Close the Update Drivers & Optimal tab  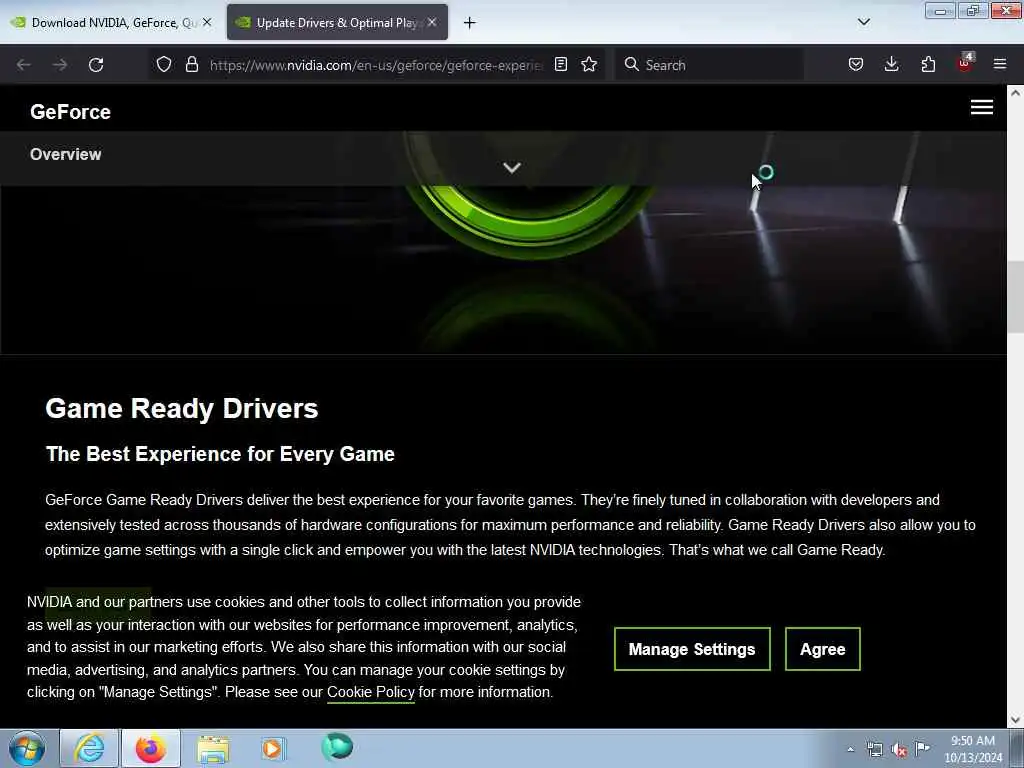click(x=432, y=22)
